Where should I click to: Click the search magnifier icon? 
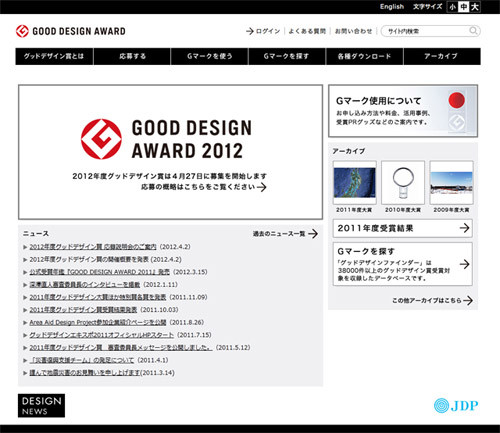tap(473, 31)
